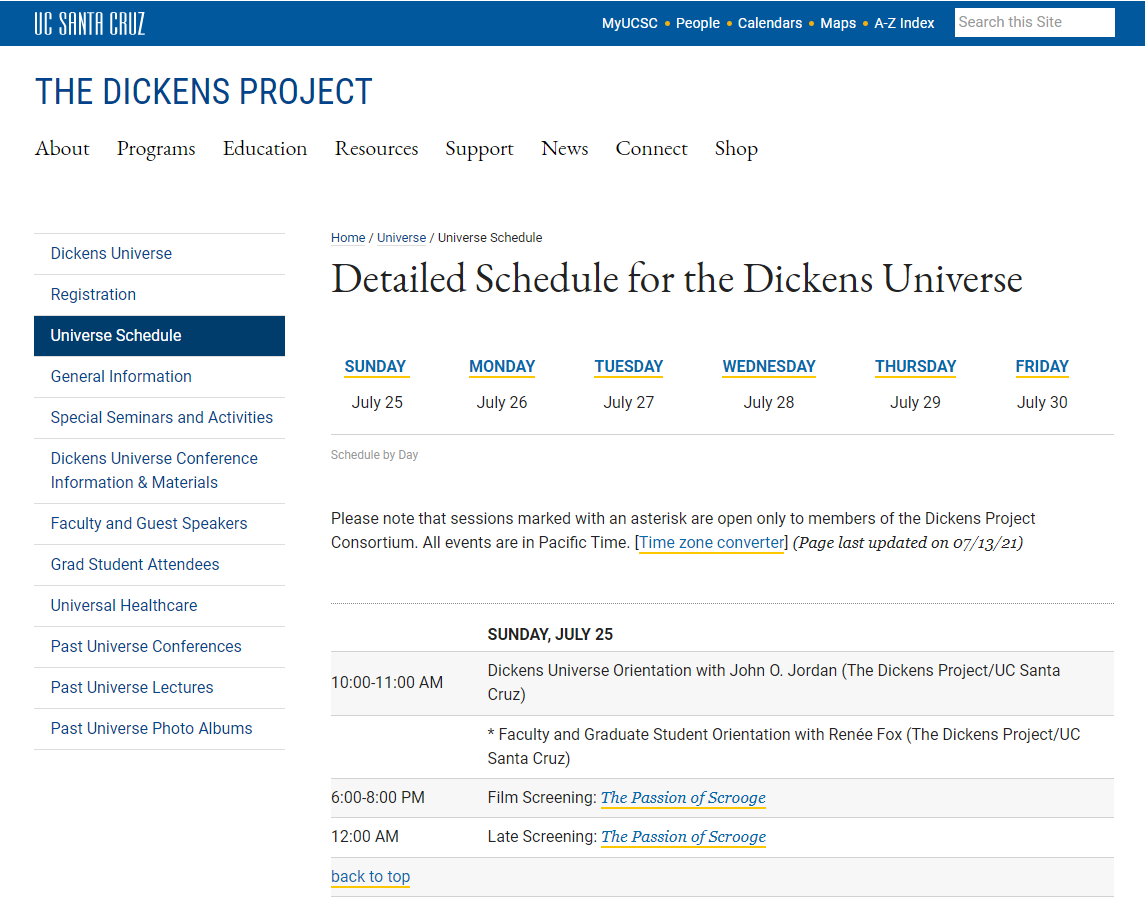Open the MyUCSC link

tap(629, 23)
